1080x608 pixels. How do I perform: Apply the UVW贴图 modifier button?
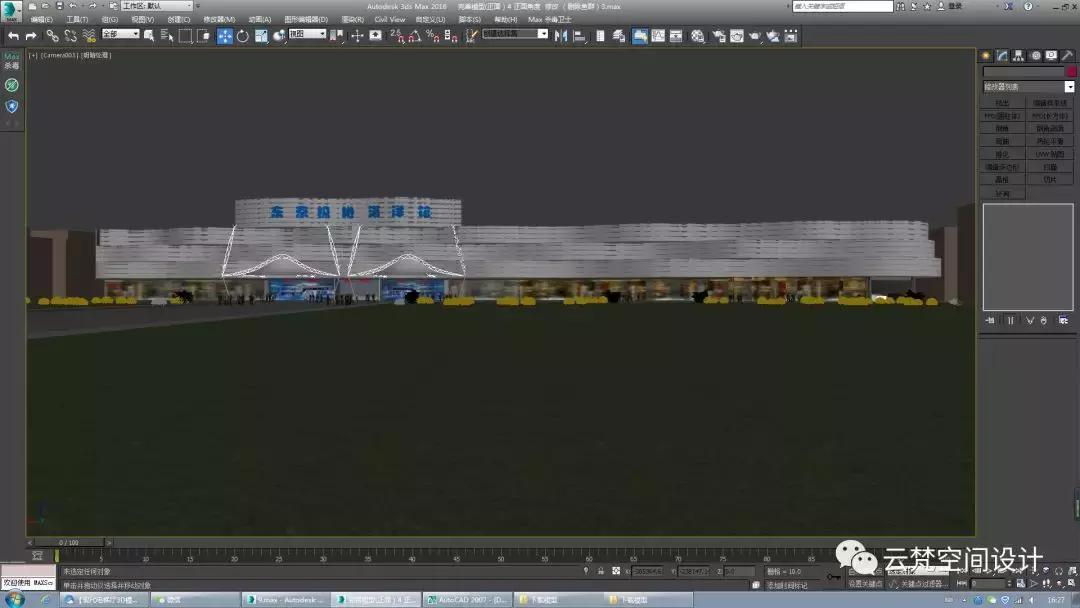click(x=1050, y=154)
